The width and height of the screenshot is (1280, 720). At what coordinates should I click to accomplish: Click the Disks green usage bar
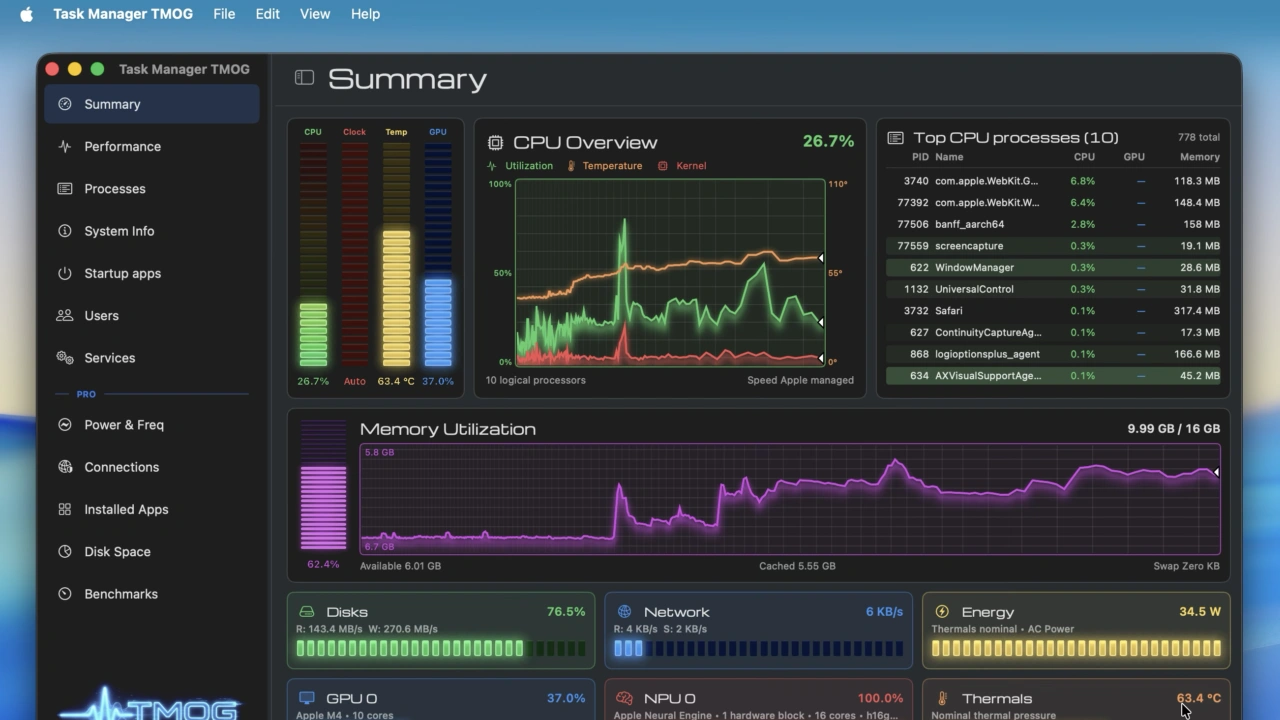point(441,648)
